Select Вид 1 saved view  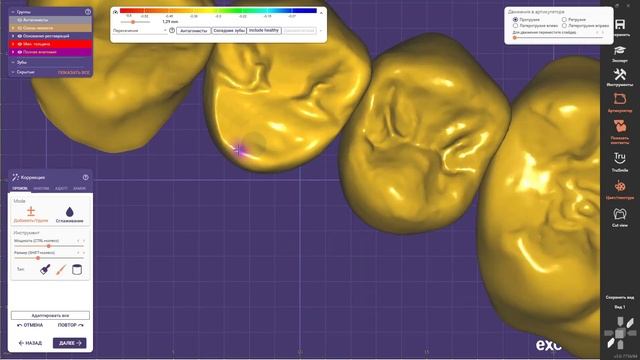tap(620, 307)
